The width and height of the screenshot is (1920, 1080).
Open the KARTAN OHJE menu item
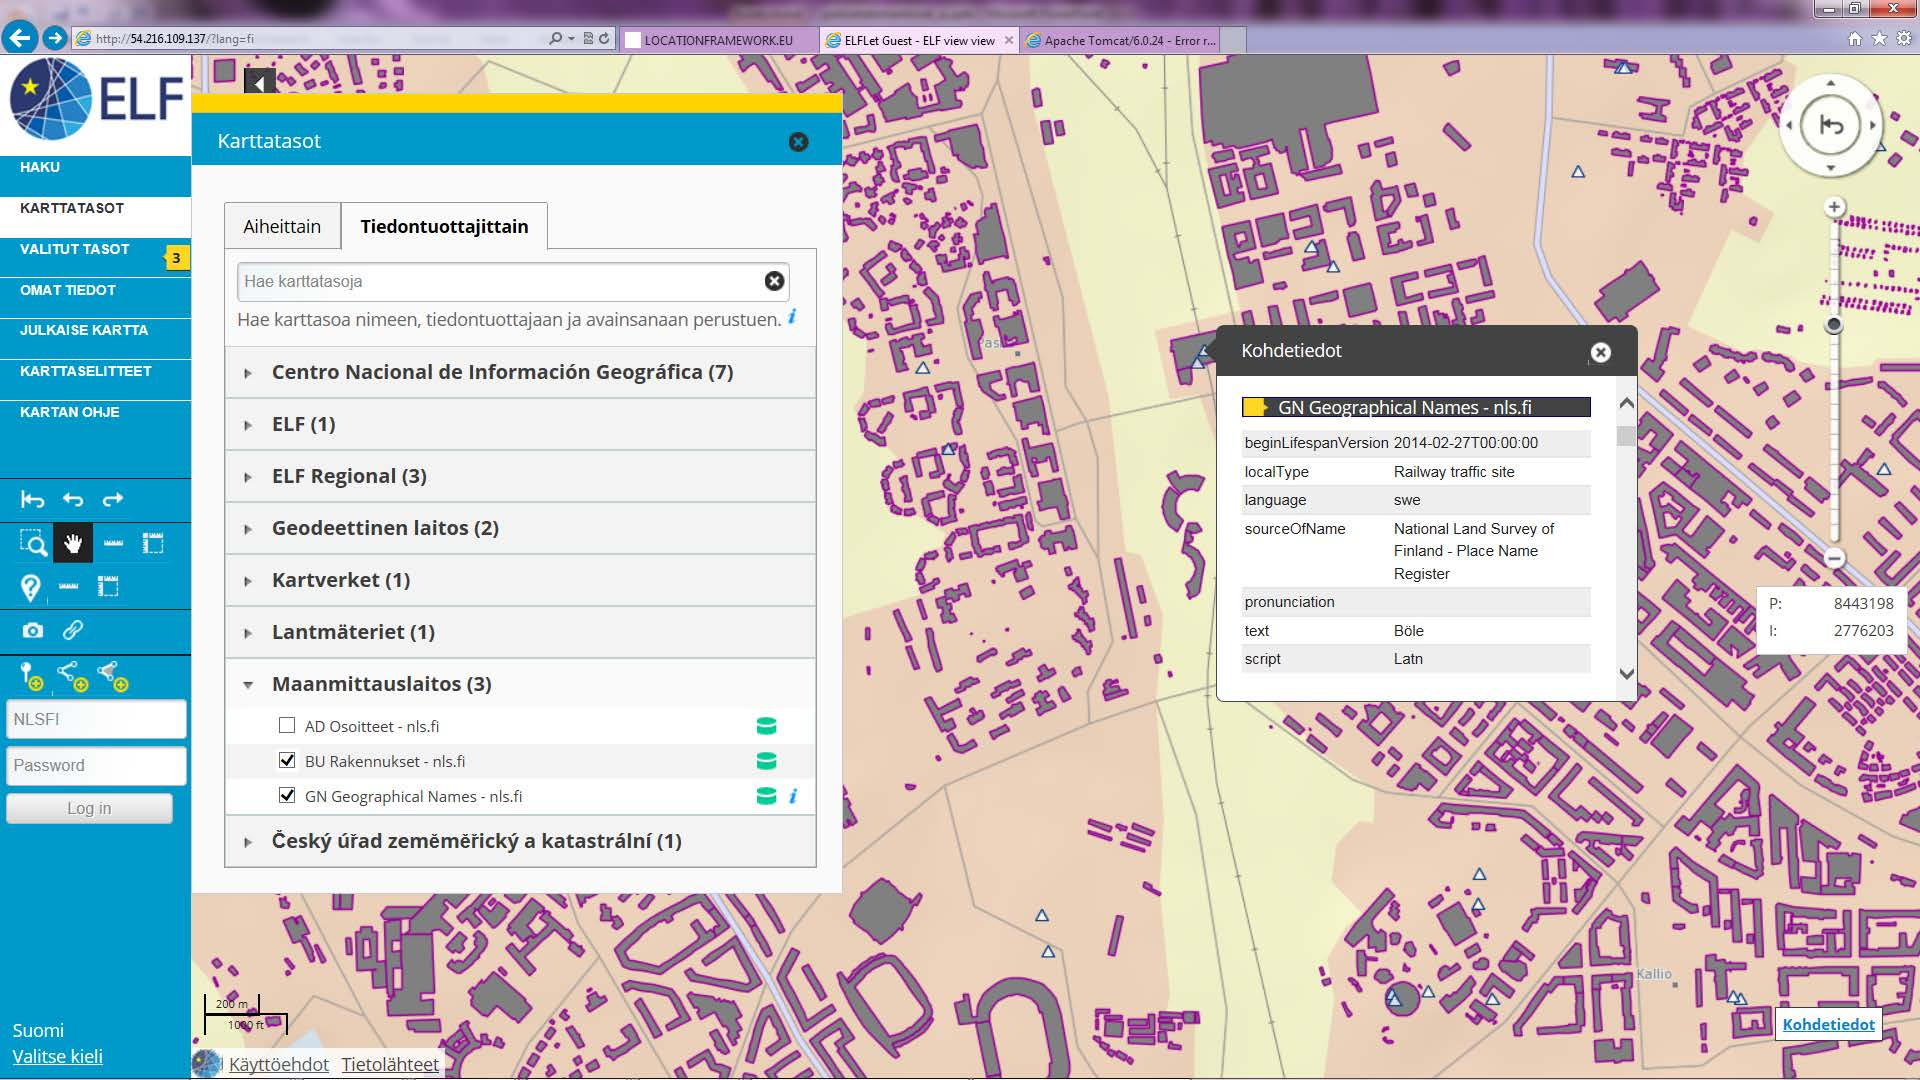pos(95,412)
